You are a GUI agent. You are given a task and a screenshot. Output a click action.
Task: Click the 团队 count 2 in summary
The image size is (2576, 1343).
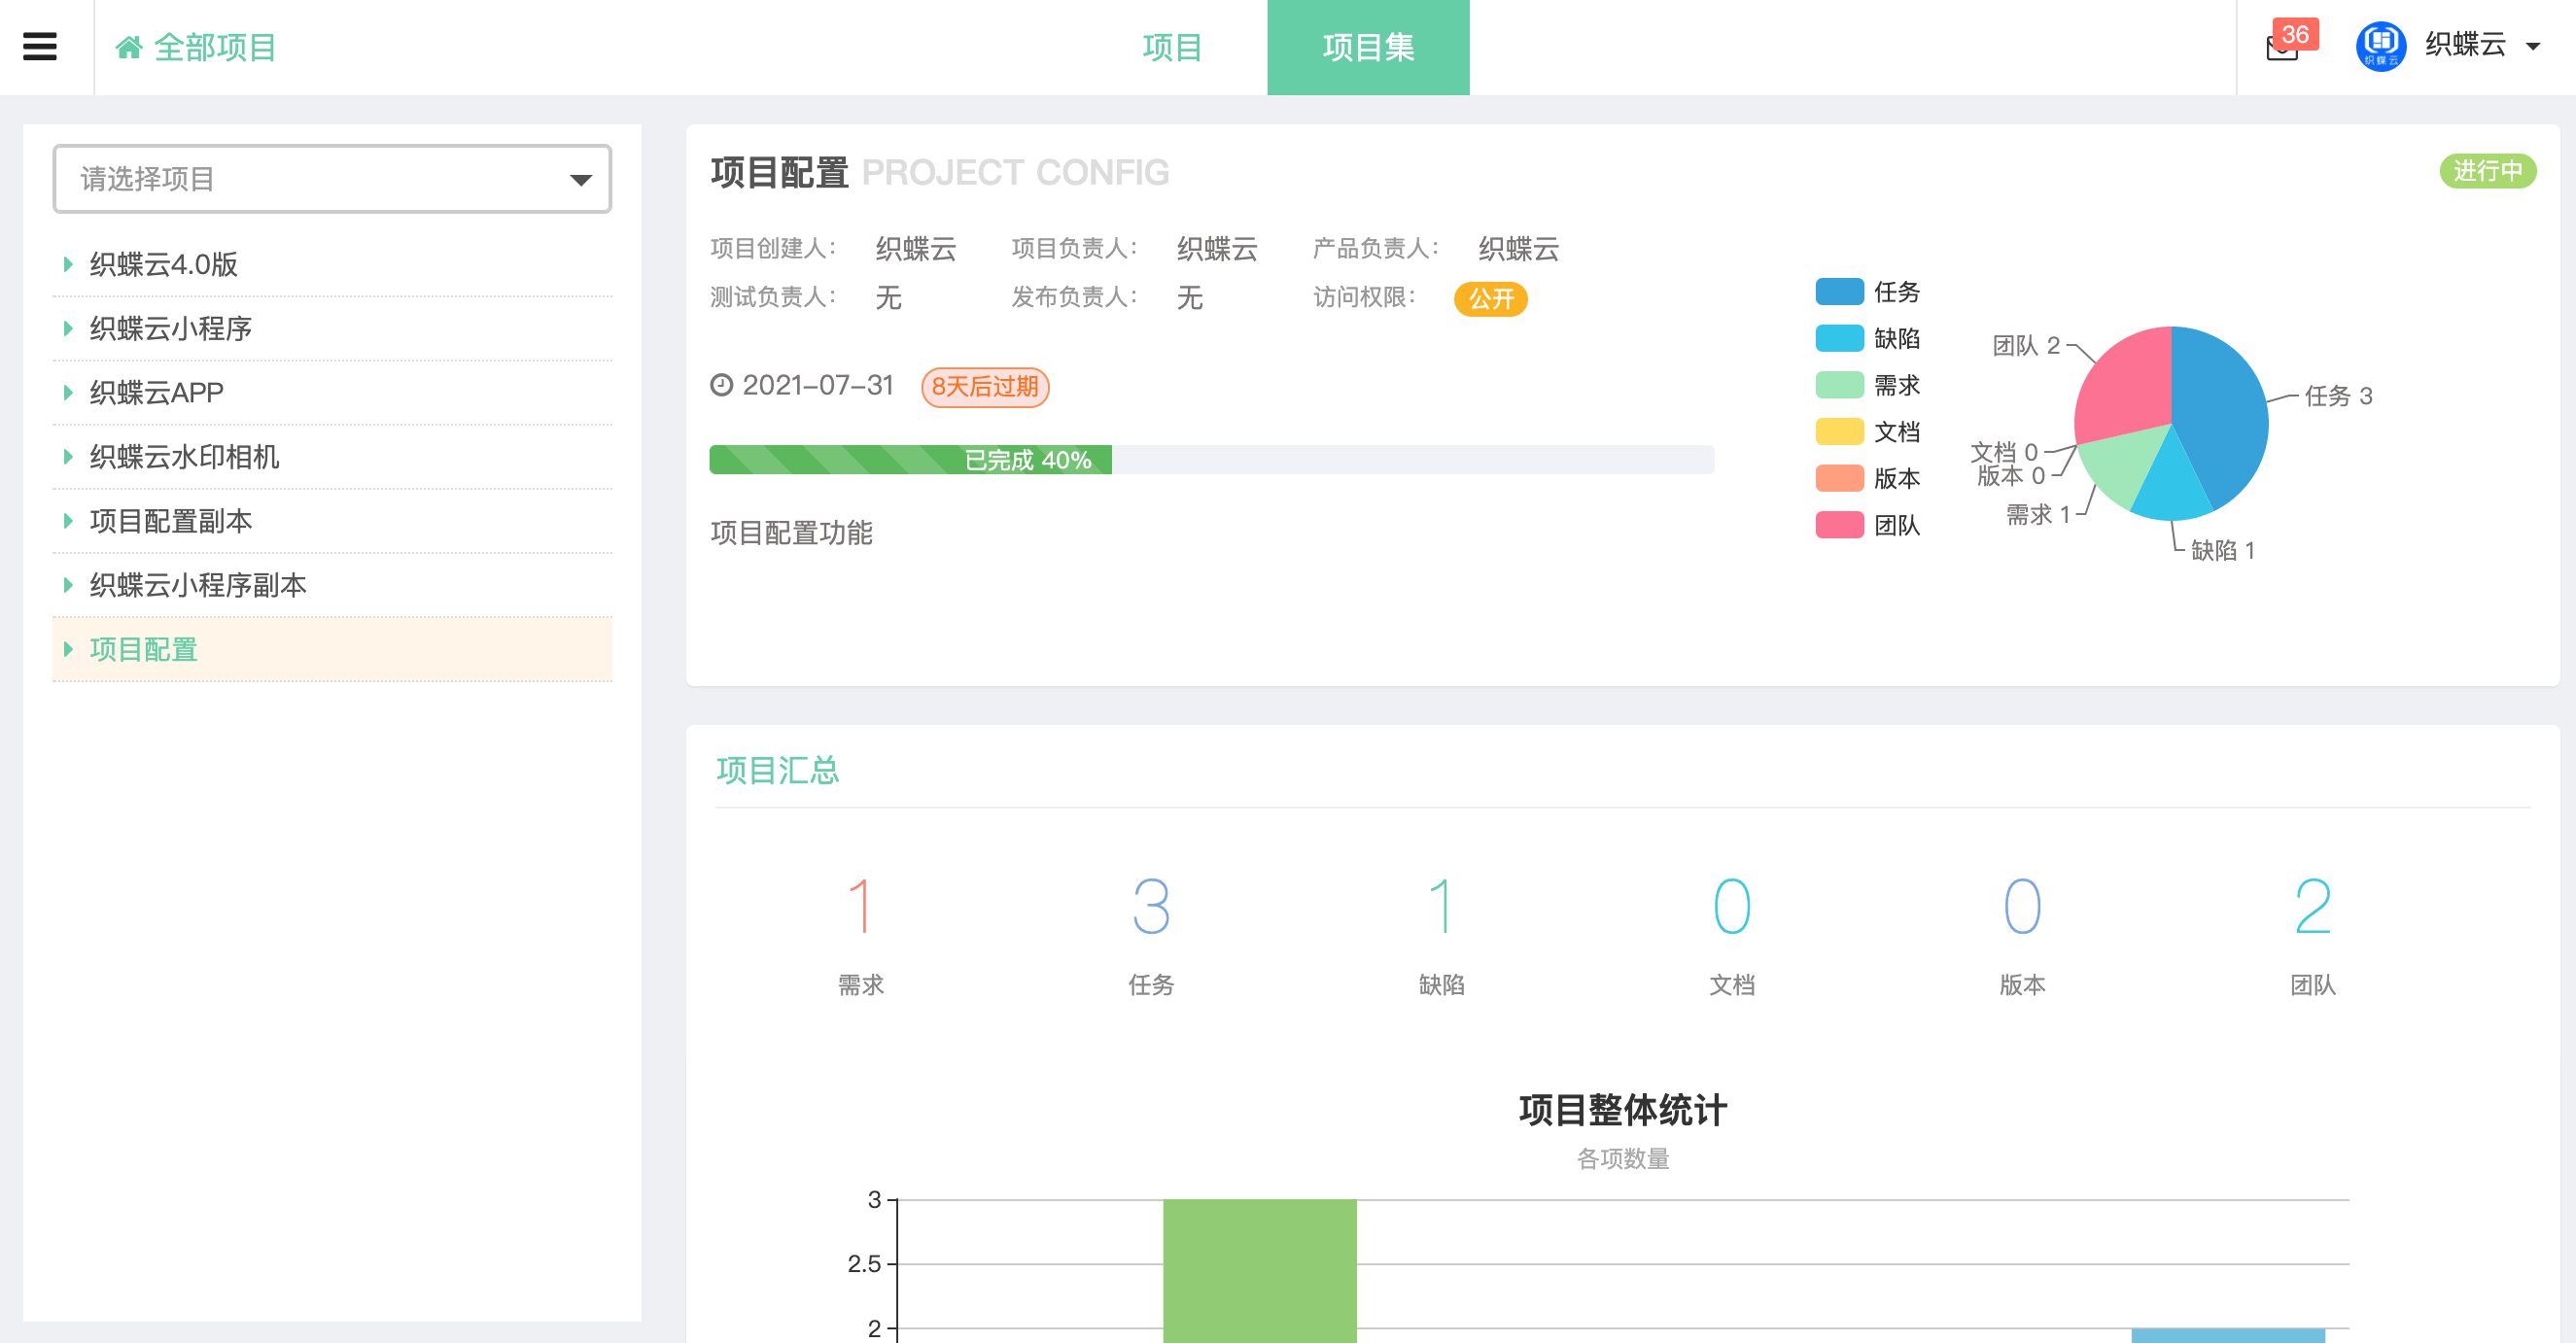pos(2312,906)
